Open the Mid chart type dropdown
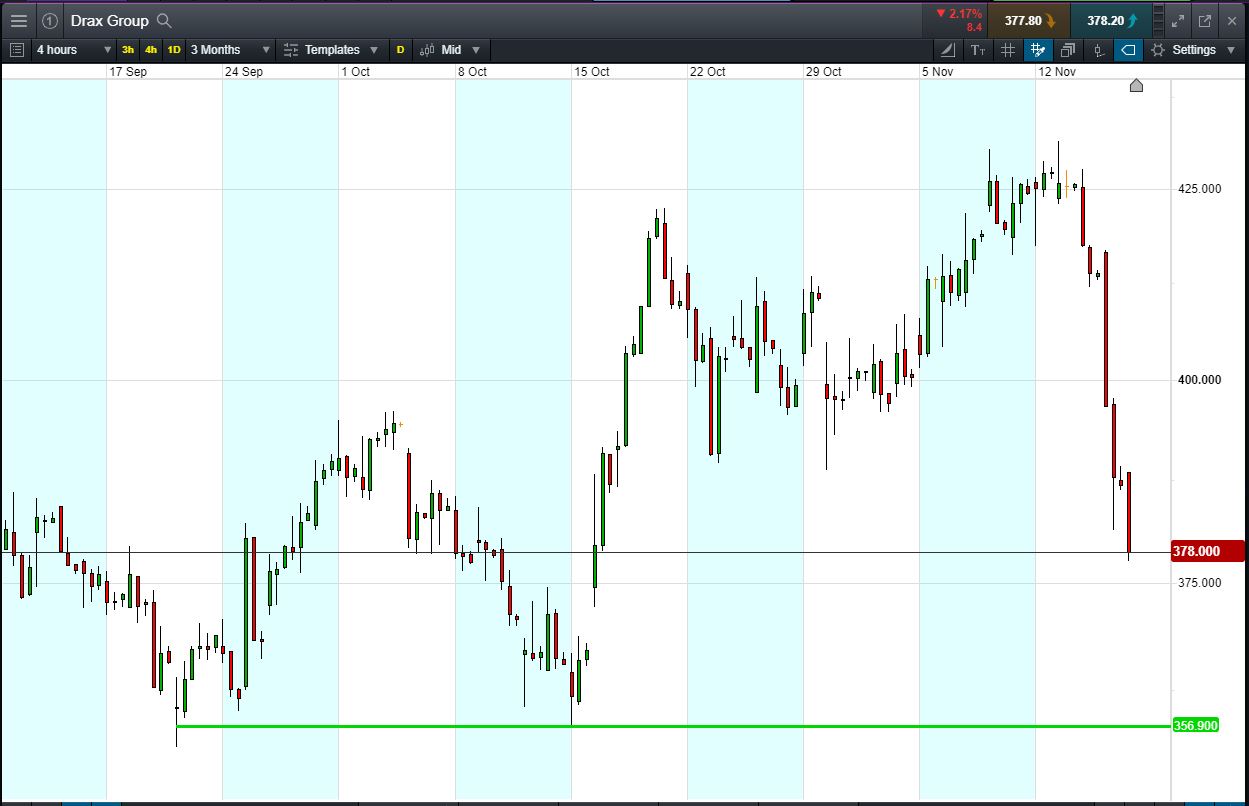1249x806 pixels. 451,49
